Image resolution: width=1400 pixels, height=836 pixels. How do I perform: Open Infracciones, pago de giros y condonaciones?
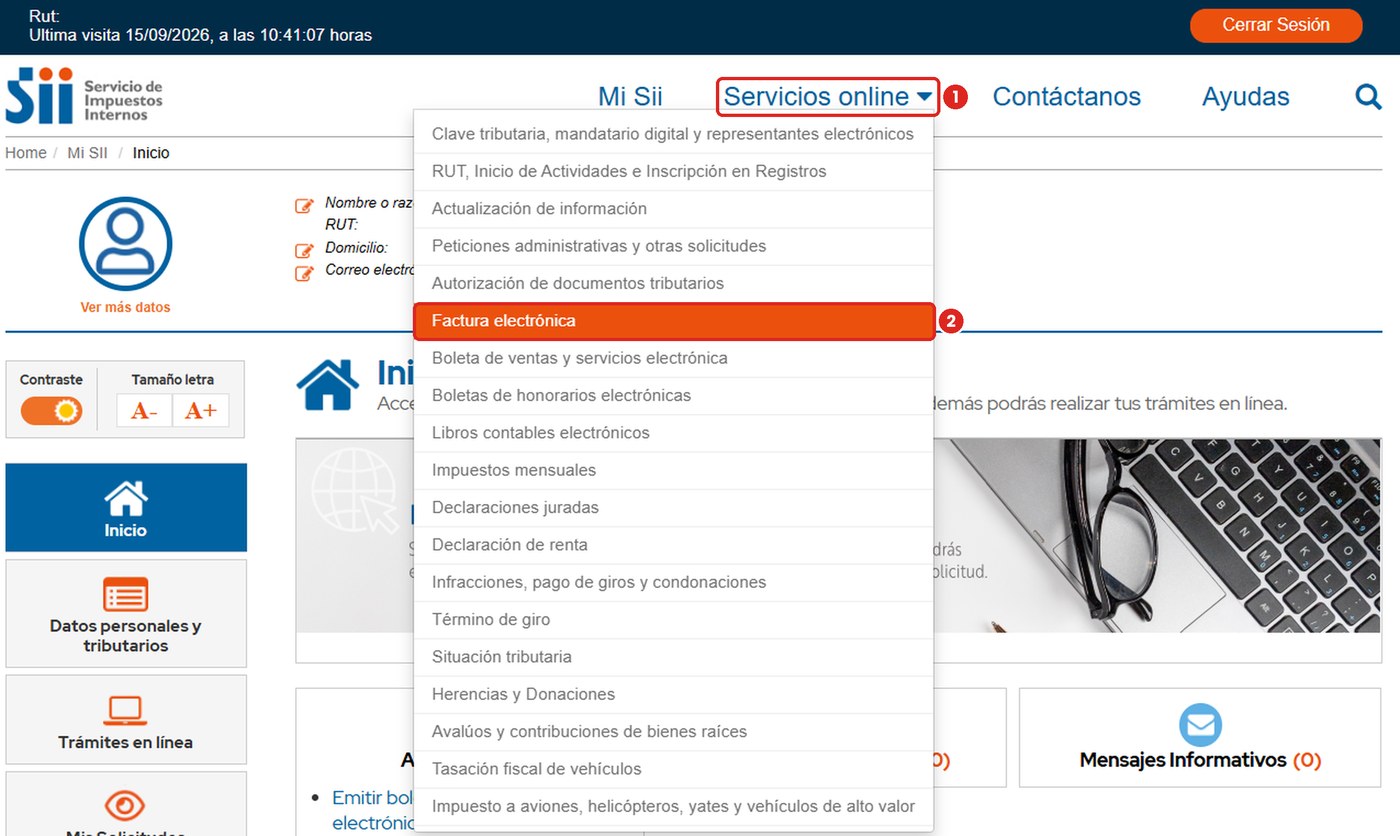tap(674, 582)
